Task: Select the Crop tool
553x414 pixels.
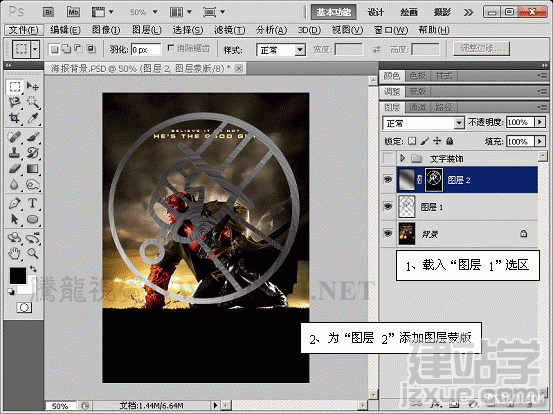Action: point(14,118)
